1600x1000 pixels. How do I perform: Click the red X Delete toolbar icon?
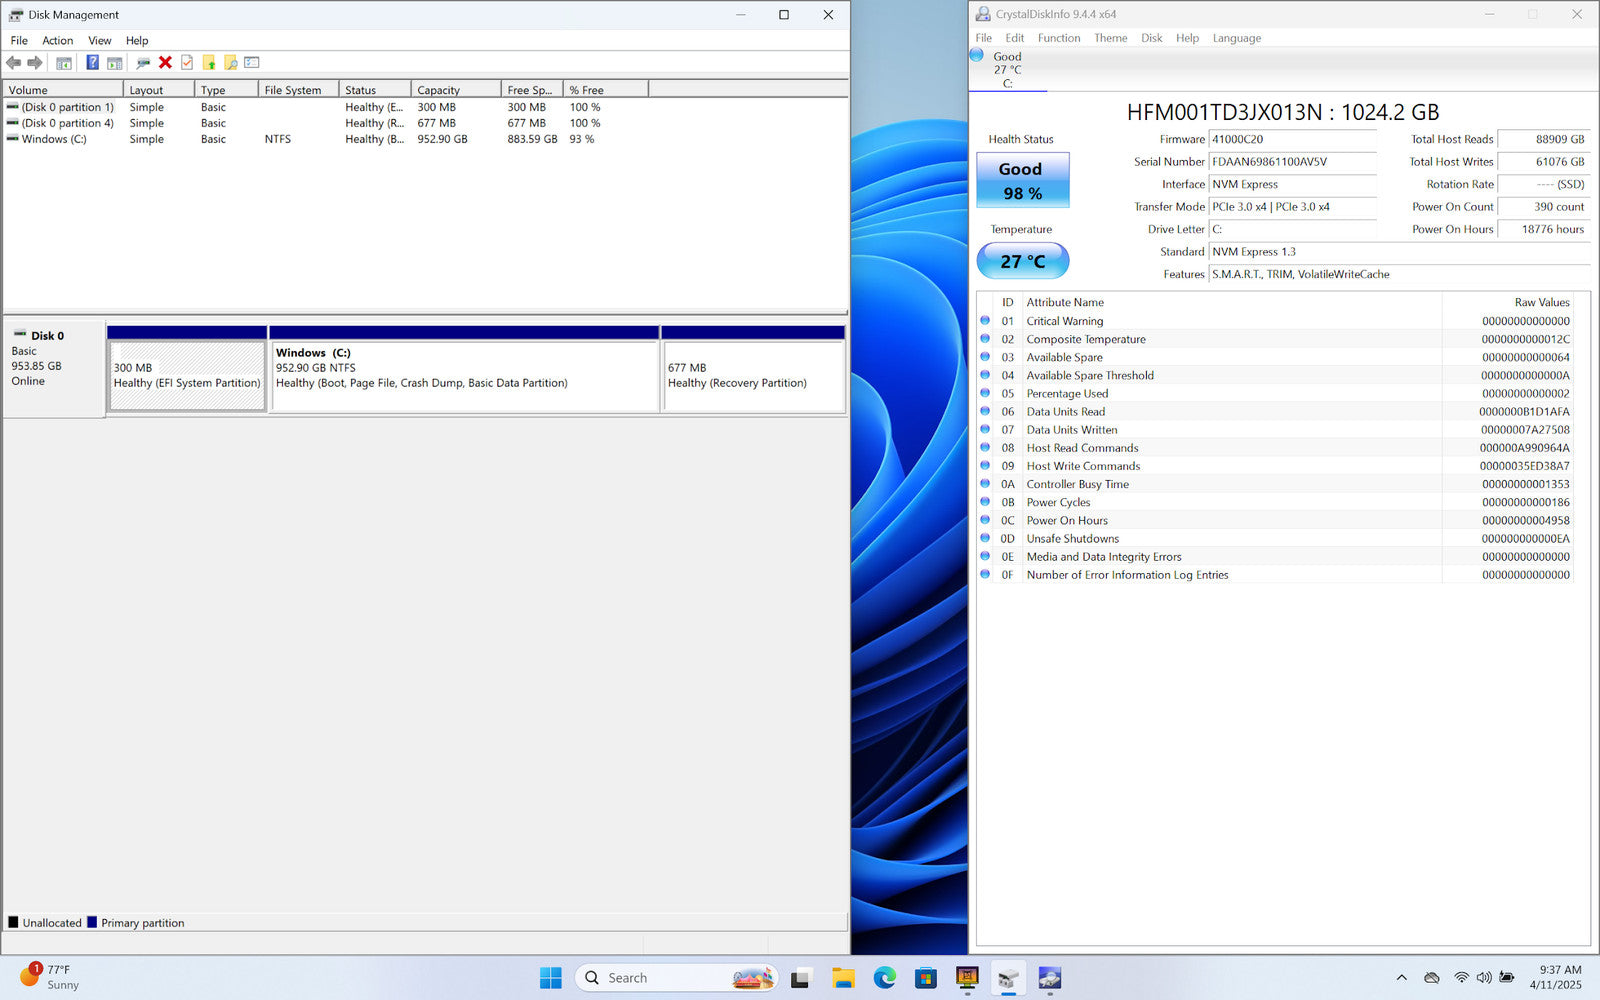[165, 63]
